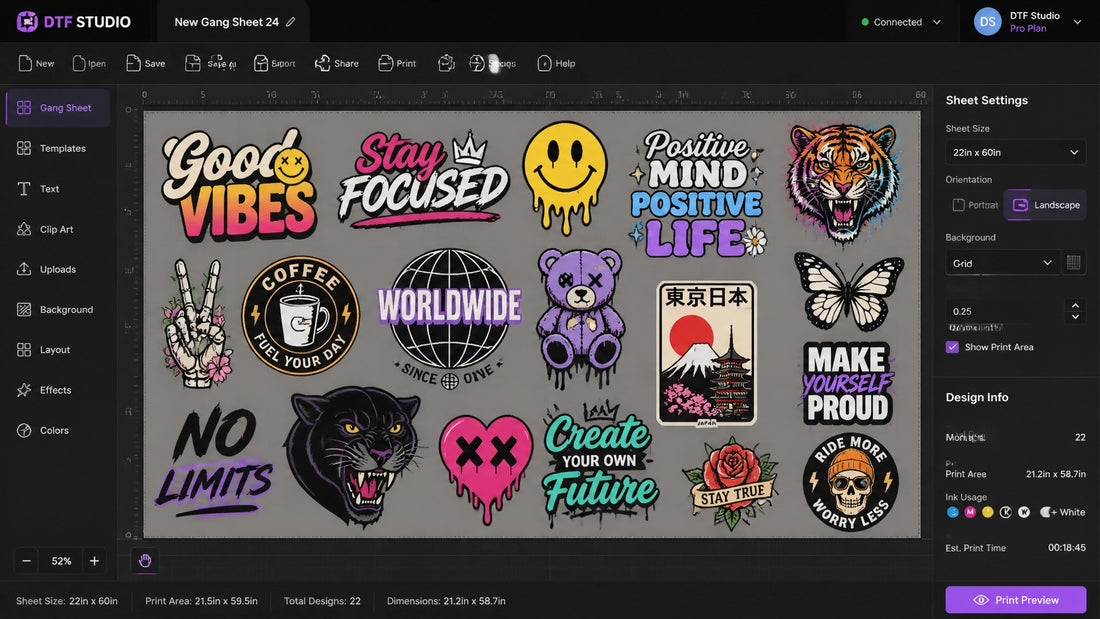Click the pencil icon to rename sheet
The height and width of the screenshot is (619, 1100).
pyautogui.click(x=290, y=22)
